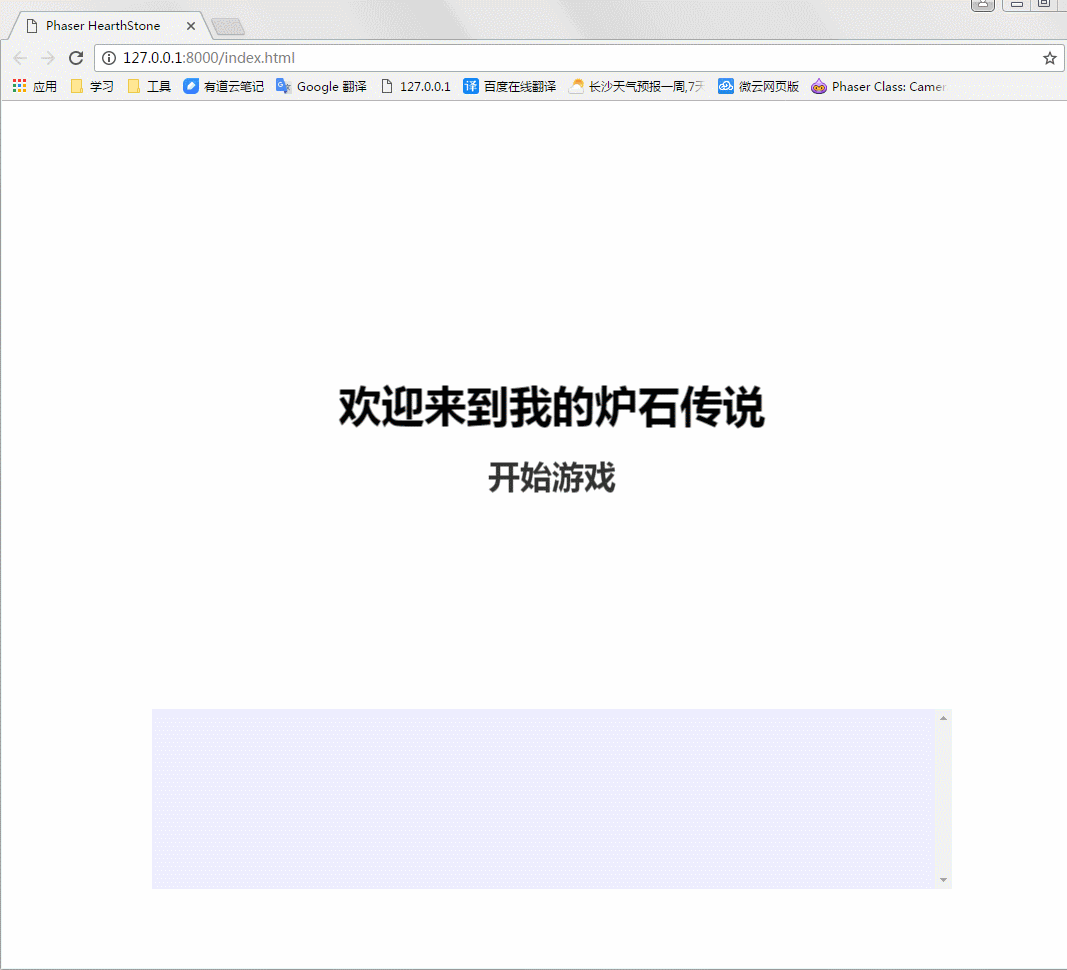Screen dimensions: 1067x970
Task: Open the 微云网页版 bookmark
Action: (759, 86)
